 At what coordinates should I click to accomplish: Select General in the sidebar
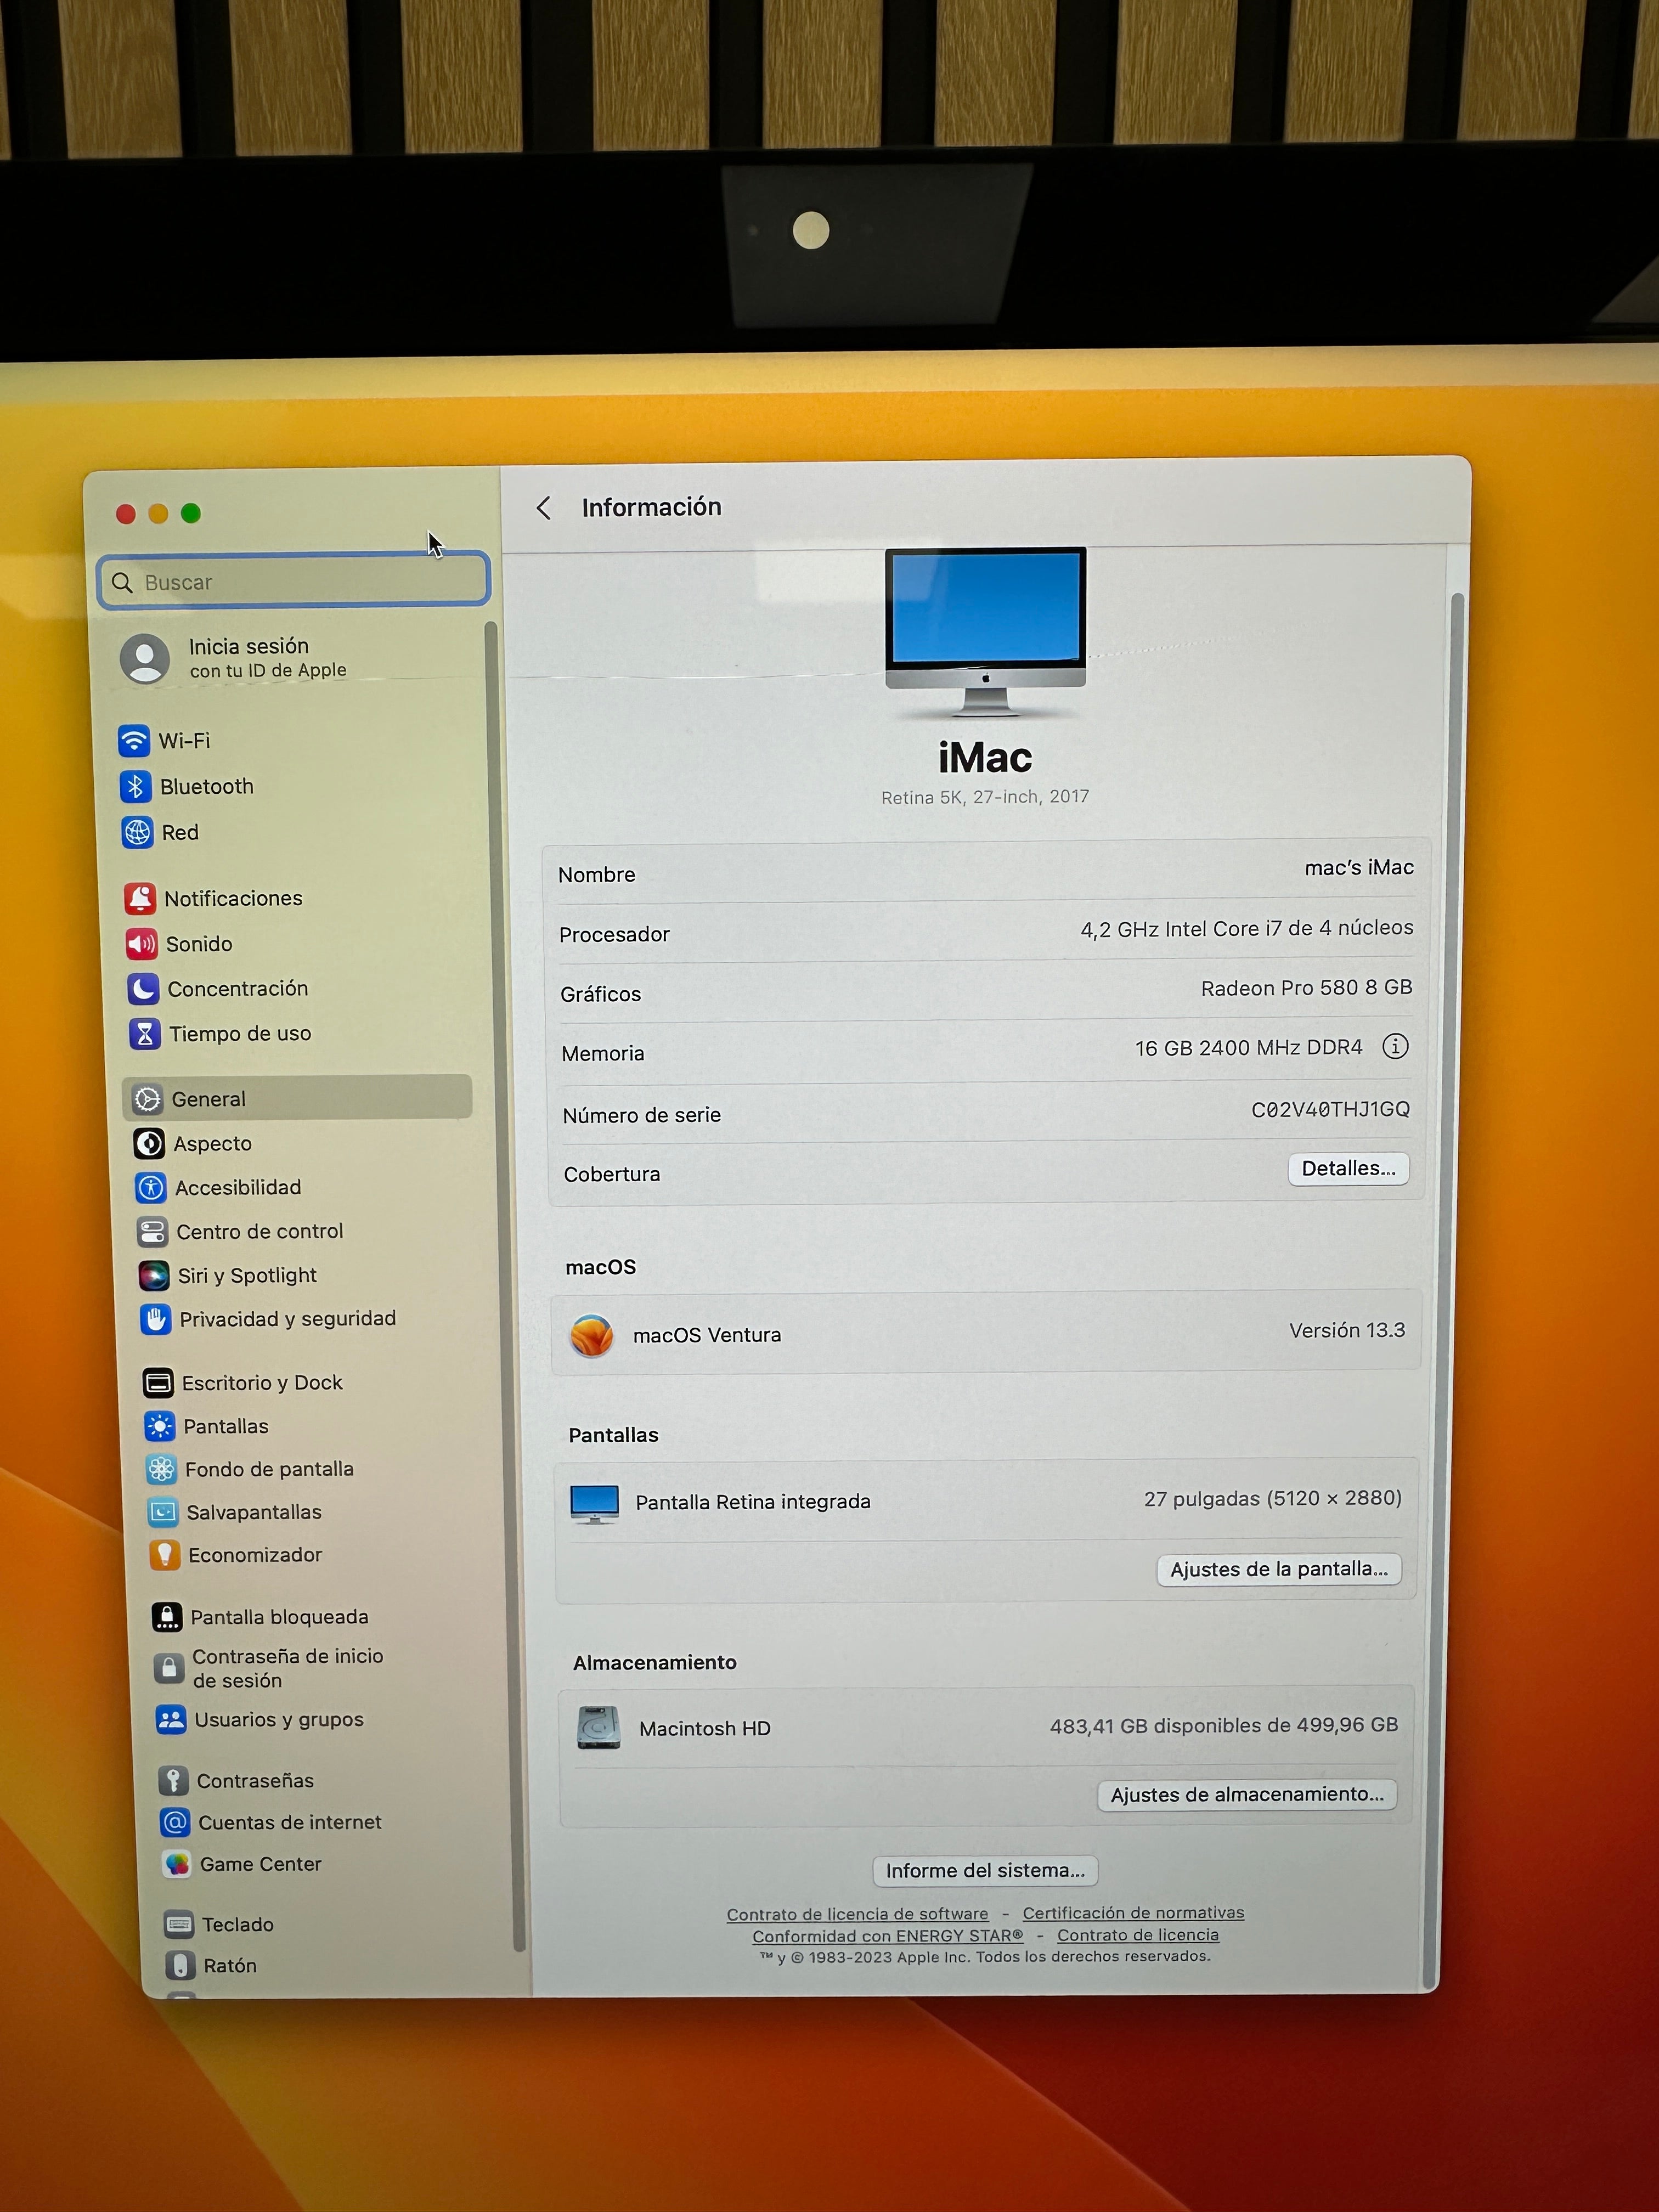(209, 1098)
